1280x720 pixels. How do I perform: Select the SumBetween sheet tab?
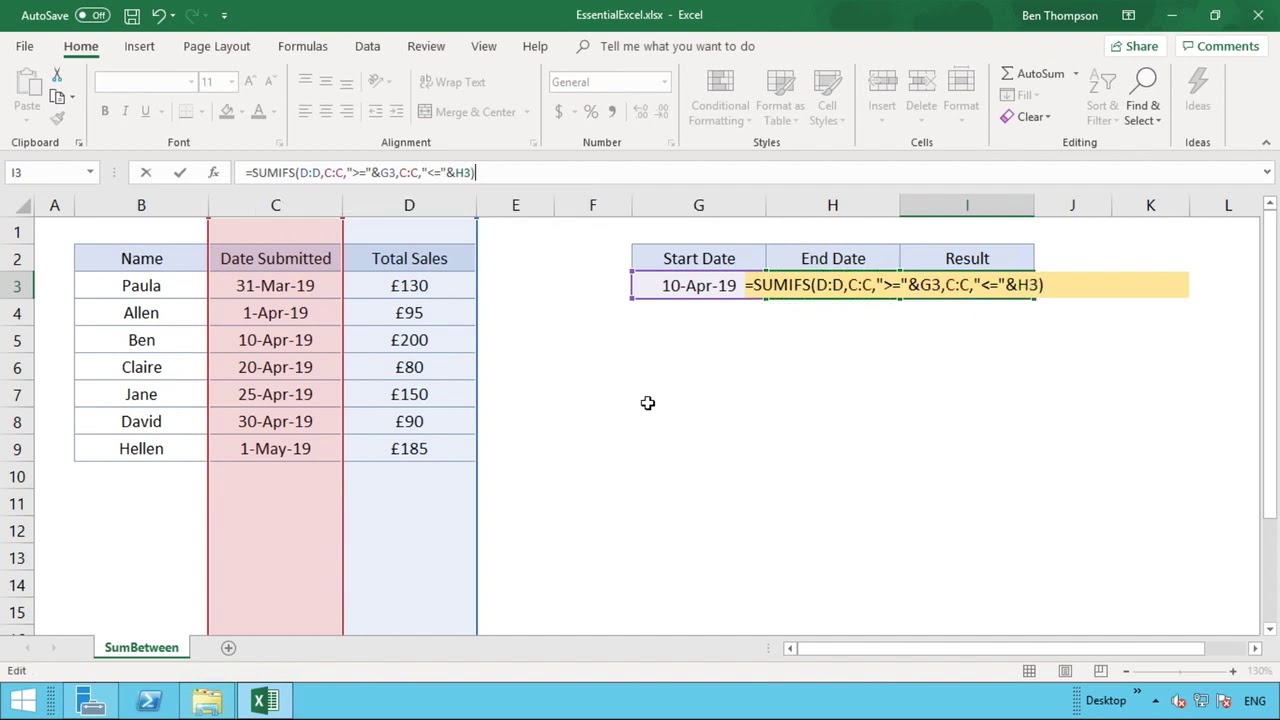coord(141,648)
